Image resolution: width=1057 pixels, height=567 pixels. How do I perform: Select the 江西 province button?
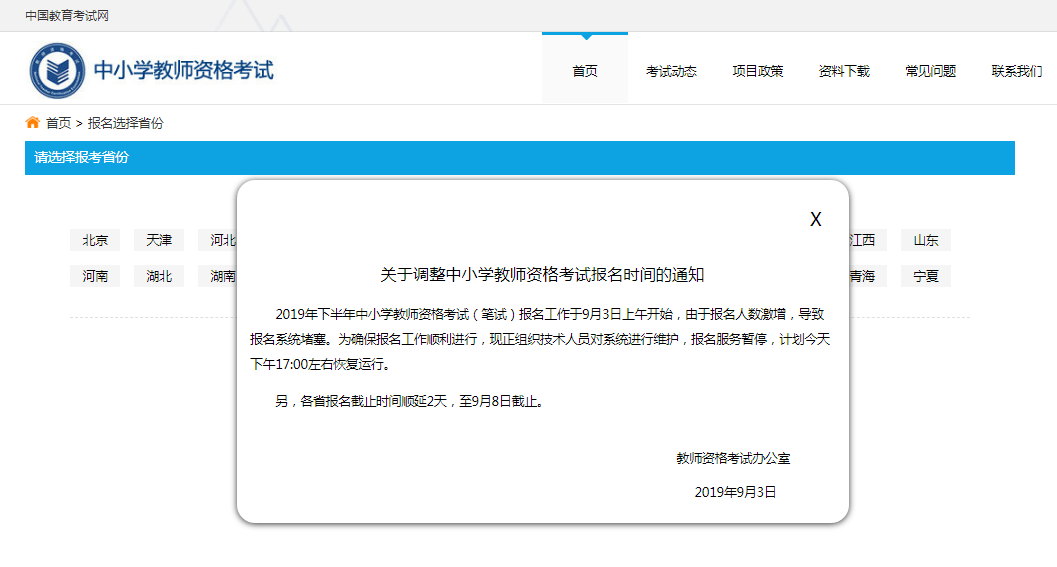click(x=868, y=240)
